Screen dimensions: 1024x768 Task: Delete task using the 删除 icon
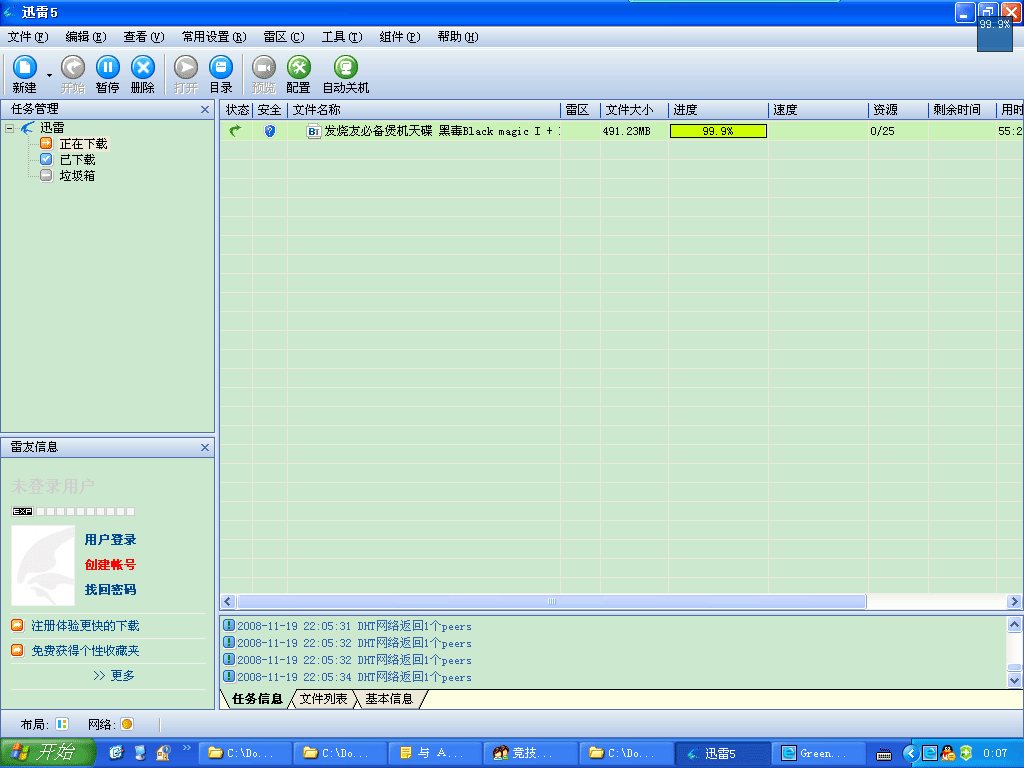[143, 68]
